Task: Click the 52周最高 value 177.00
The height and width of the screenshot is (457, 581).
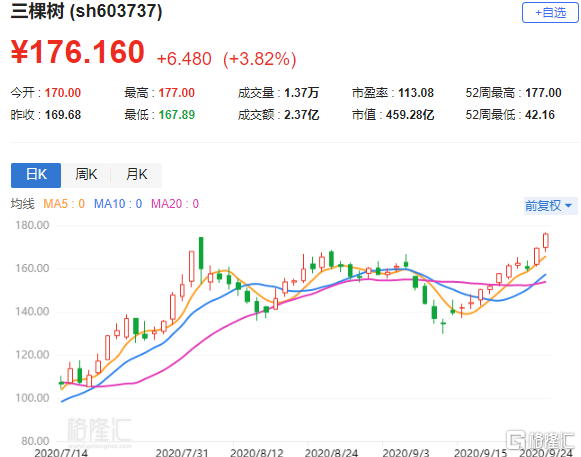Action: (543, 93)
